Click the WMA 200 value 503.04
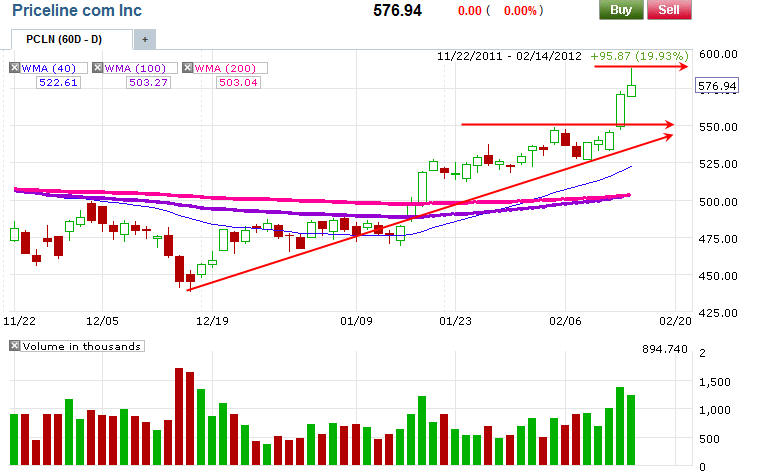The image size is (758, 474). tap(238, 83)
